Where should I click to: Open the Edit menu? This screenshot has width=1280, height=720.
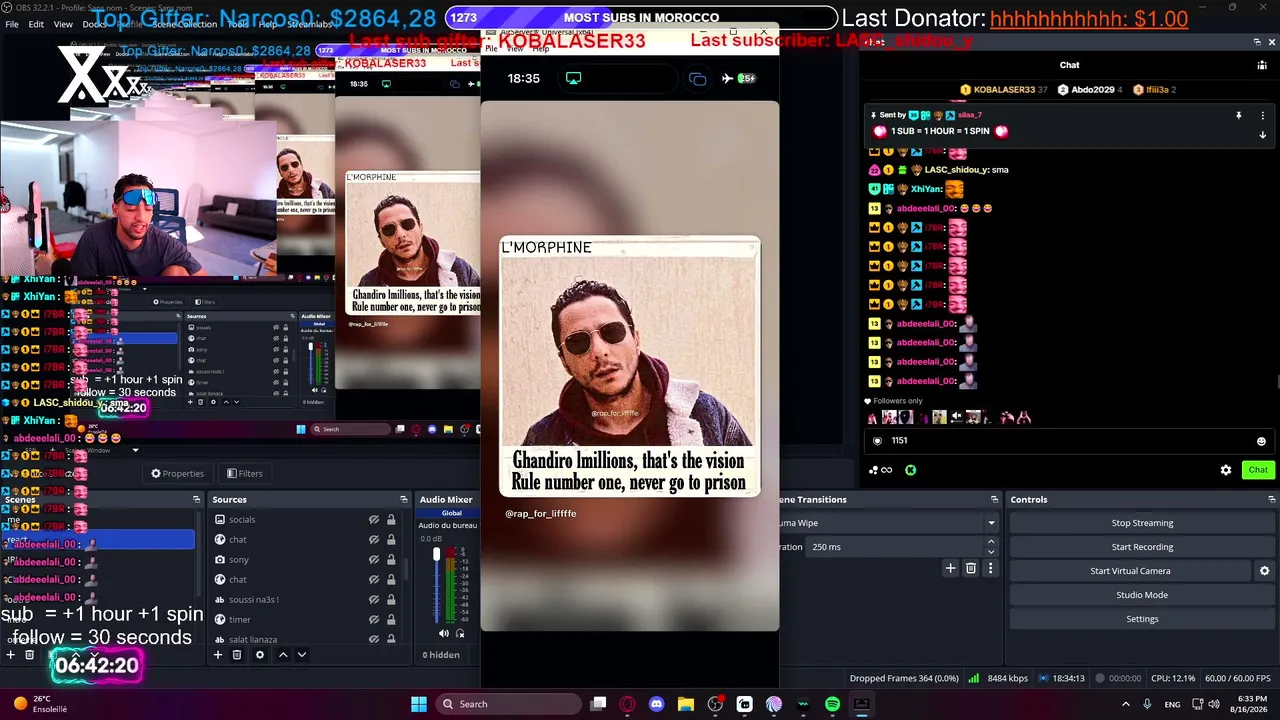pyautogui.click(x=36, y=24)
